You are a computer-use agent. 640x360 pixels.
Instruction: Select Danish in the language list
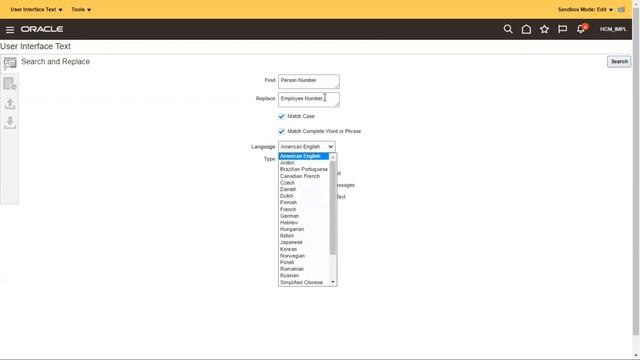point(304,189)
